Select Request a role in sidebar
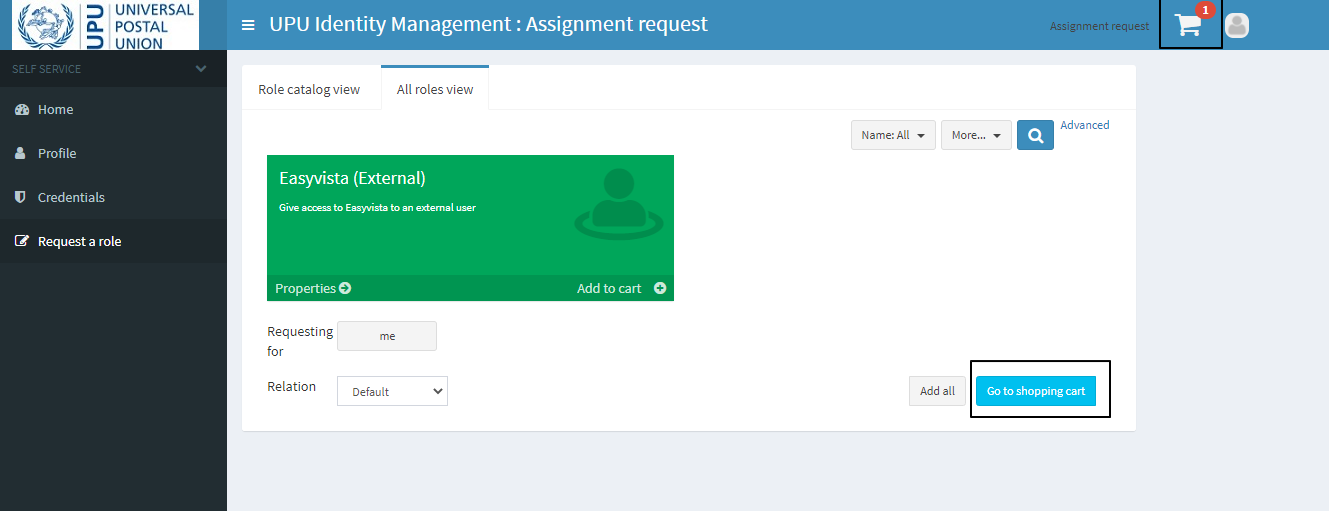Image resolution: width=1329 pixels, height=511 pixels. click(x=113, y=241)
